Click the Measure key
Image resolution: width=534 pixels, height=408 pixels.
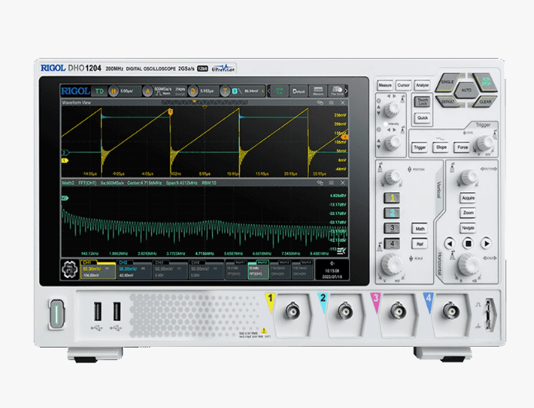tap(385, 85)
